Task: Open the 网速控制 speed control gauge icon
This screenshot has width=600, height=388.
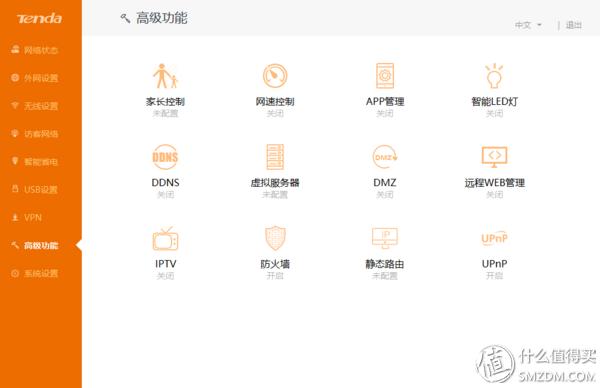Action: coord(275,76)
